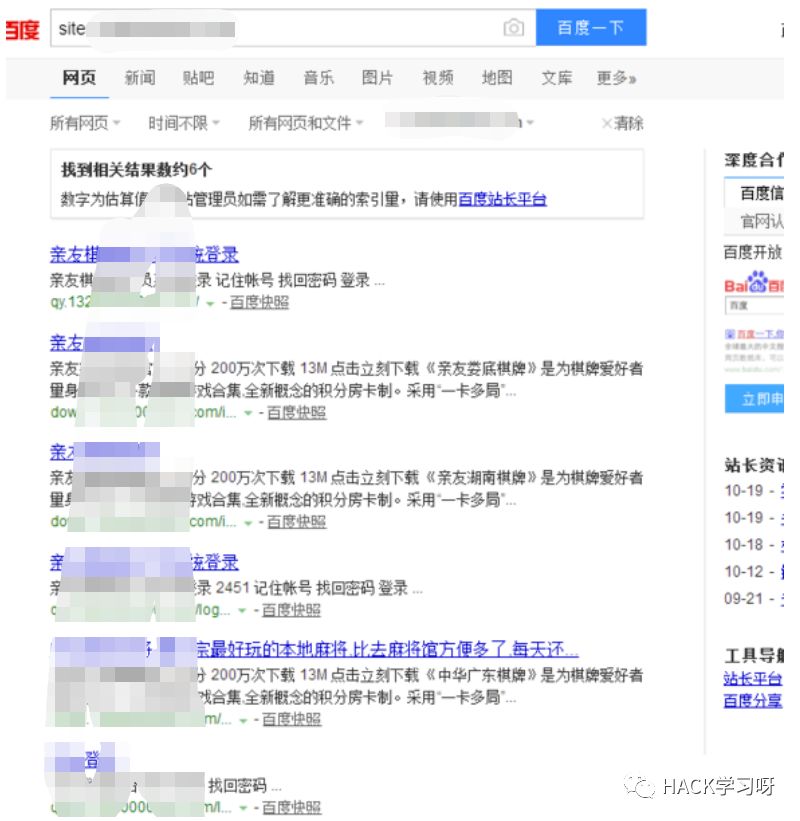Viewport: 800px width, 821px height.
Task: Expand the first result's URL dropdown arrow
Action: tap(210, 303)
